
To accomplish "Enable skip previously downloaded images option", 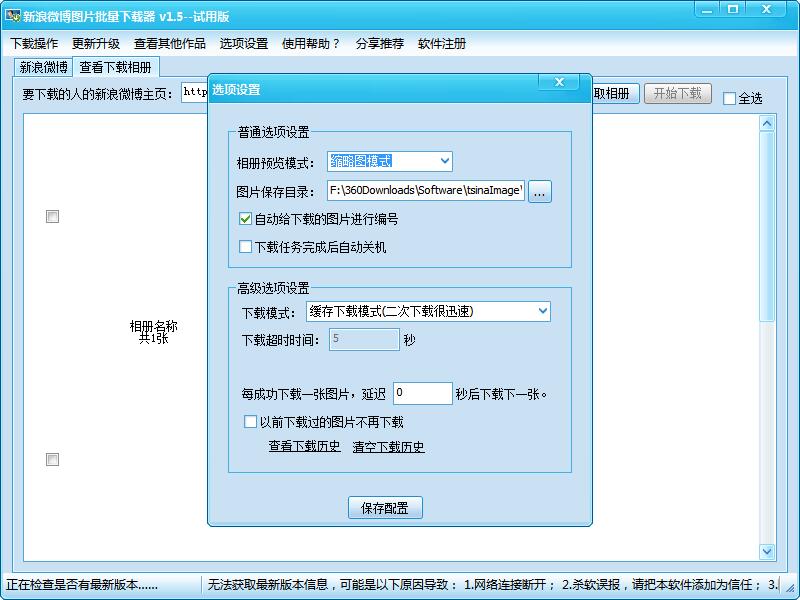I will [x=250, y=422].
